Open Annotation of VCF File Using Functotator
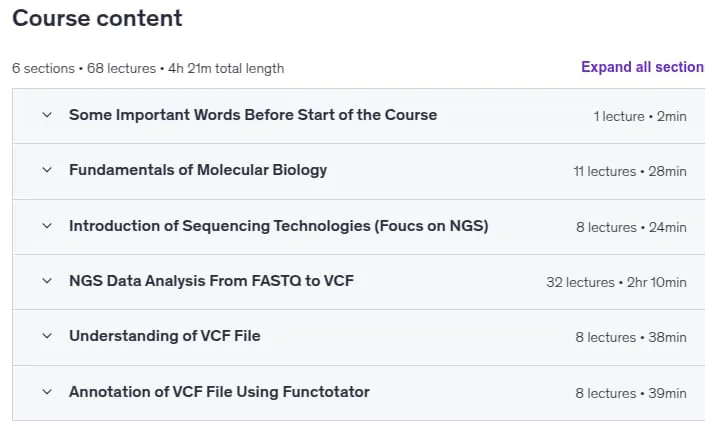Image resolution: width=705 pixels, height=421 pixels. coord(219,392)
